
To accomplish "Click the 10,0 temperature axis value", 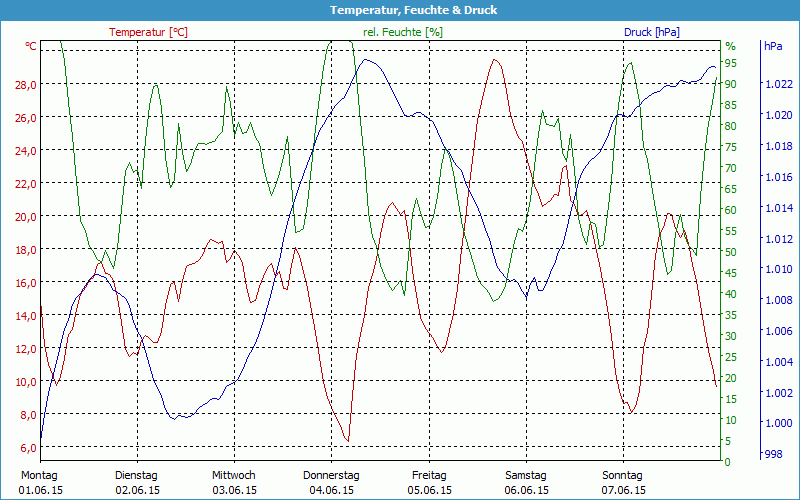I will [26, 382].
